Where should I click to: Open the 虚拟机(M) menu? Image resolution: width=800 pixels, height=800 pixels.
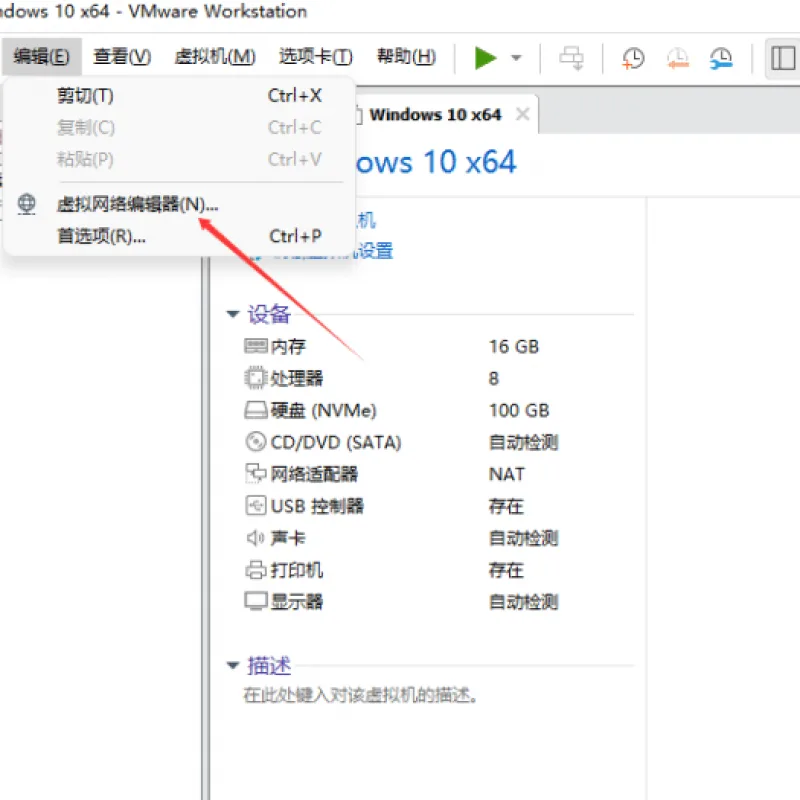click(215, 57)
